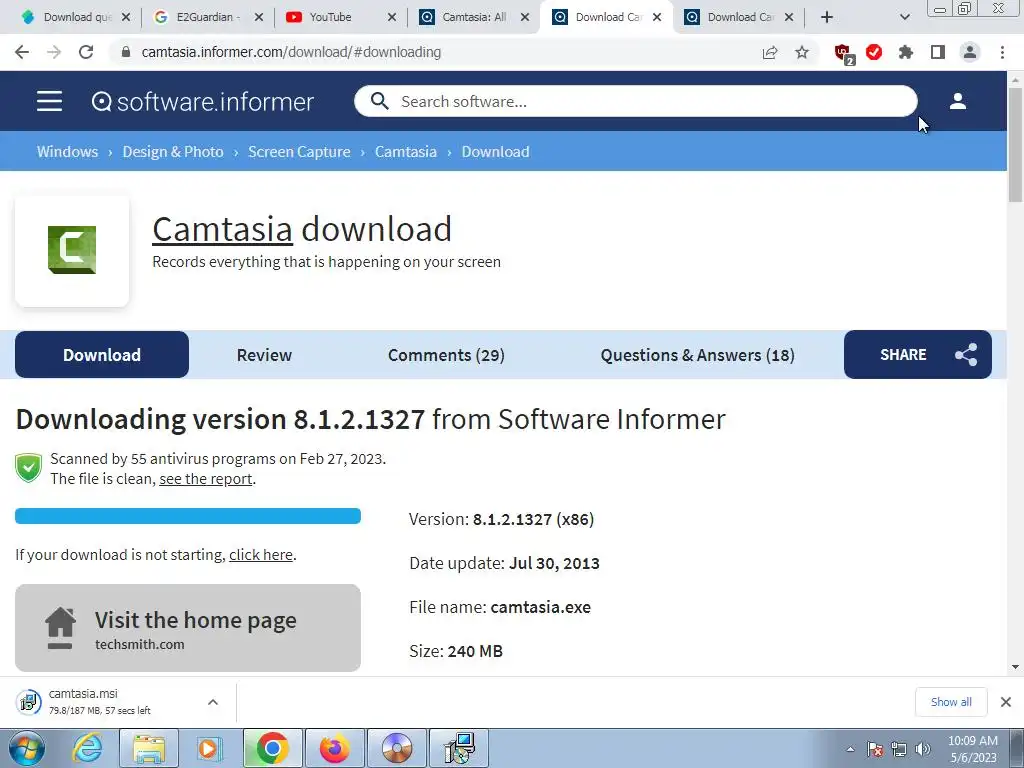Switch to the Camtasia: All tab

click(x=474, y=17)
